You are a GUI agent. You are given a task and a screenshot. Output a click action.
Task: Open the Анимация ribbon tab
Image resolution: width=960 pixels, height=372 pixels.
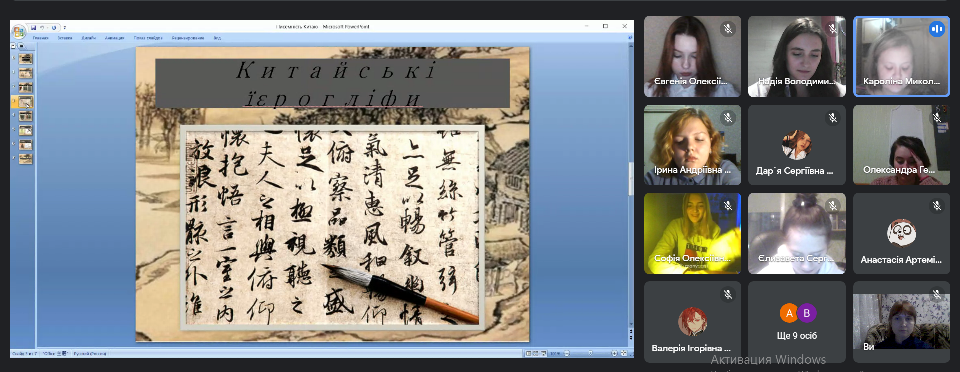114,38
